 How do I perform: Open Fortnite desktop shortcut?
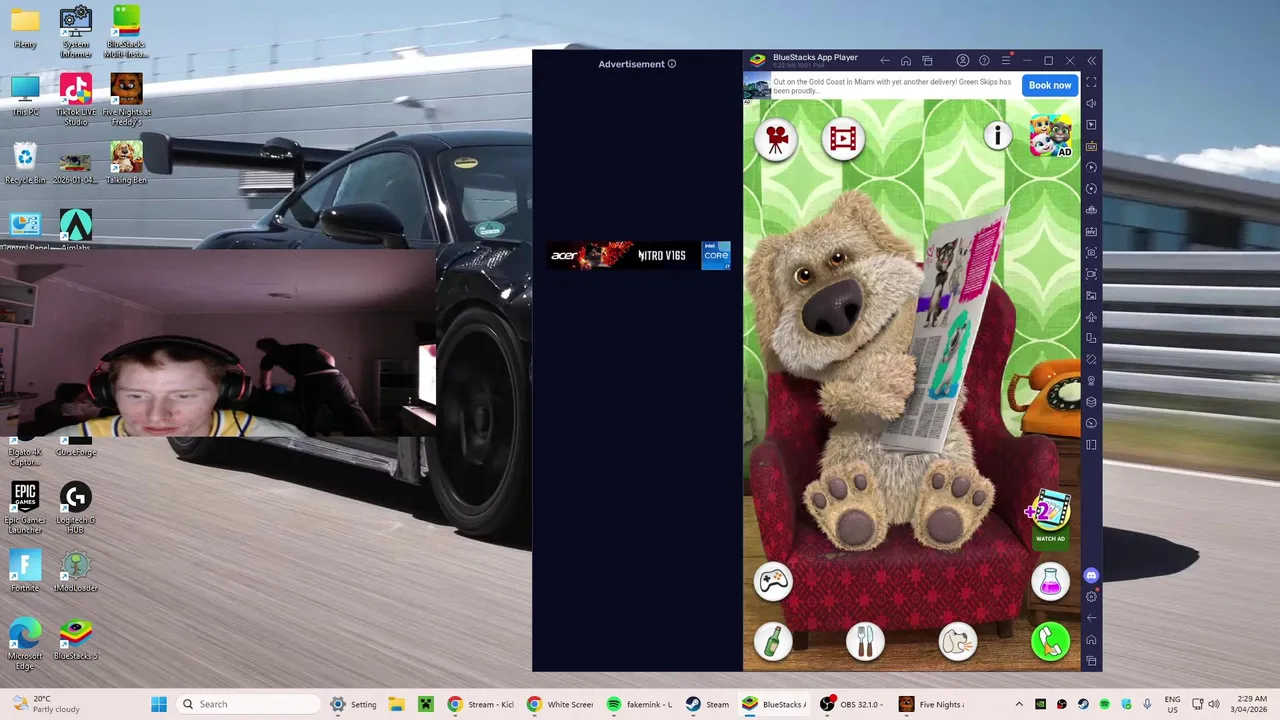(x=25, y=571)
